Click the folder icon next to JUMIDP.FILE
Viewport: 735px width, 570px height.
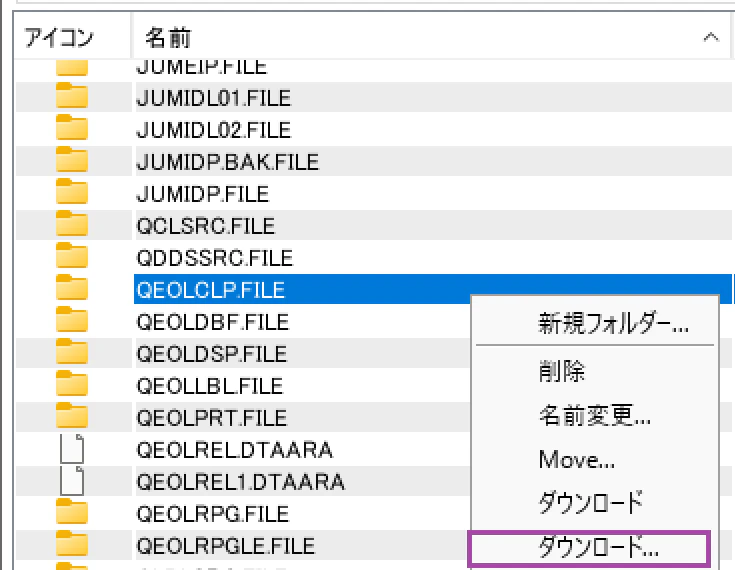(x=72, y=192)
